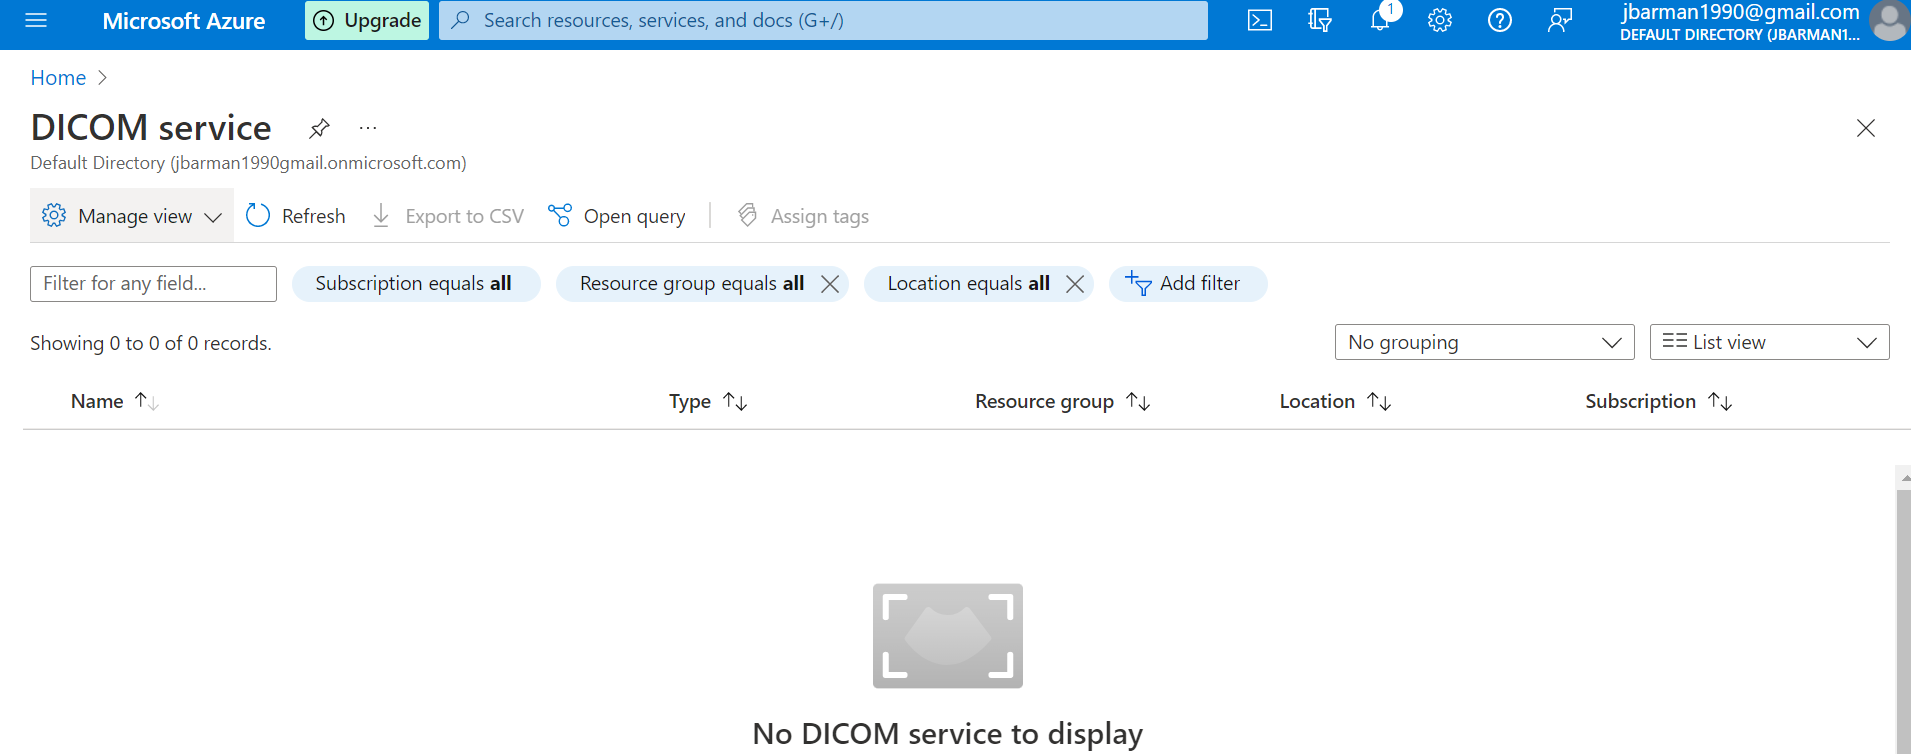Click Assign tags
The width and height of the screenshot is (1911, 754).
tap(803, 216)
